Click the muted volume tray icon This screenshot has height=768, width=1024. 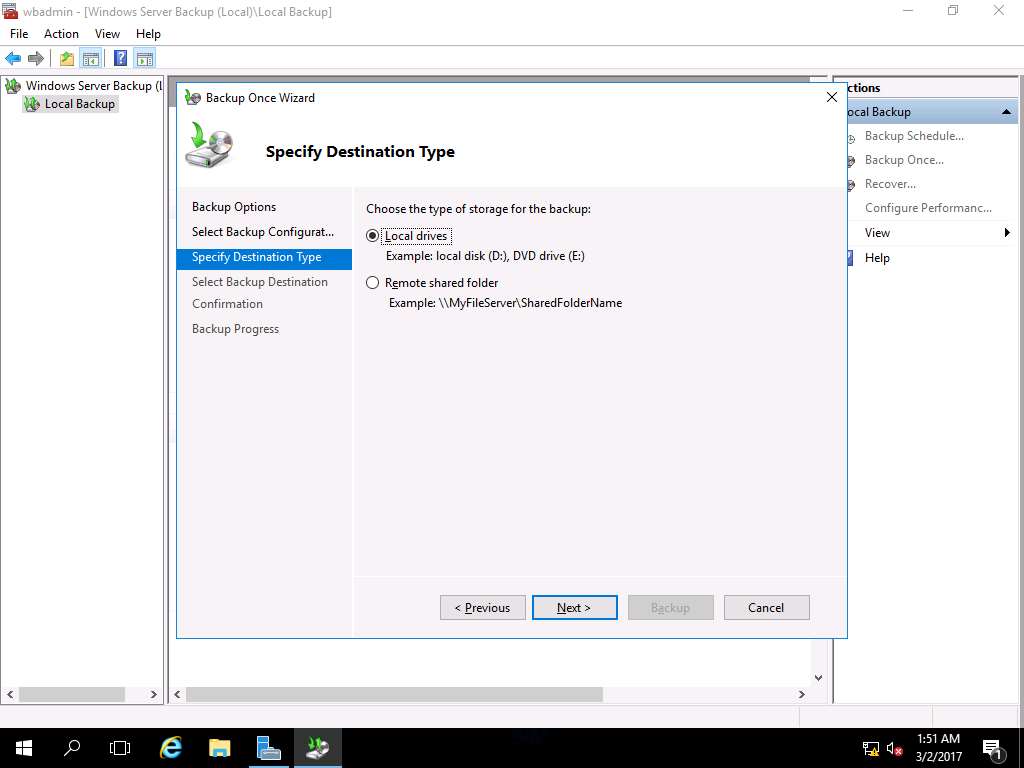click(x=895, y=748)
